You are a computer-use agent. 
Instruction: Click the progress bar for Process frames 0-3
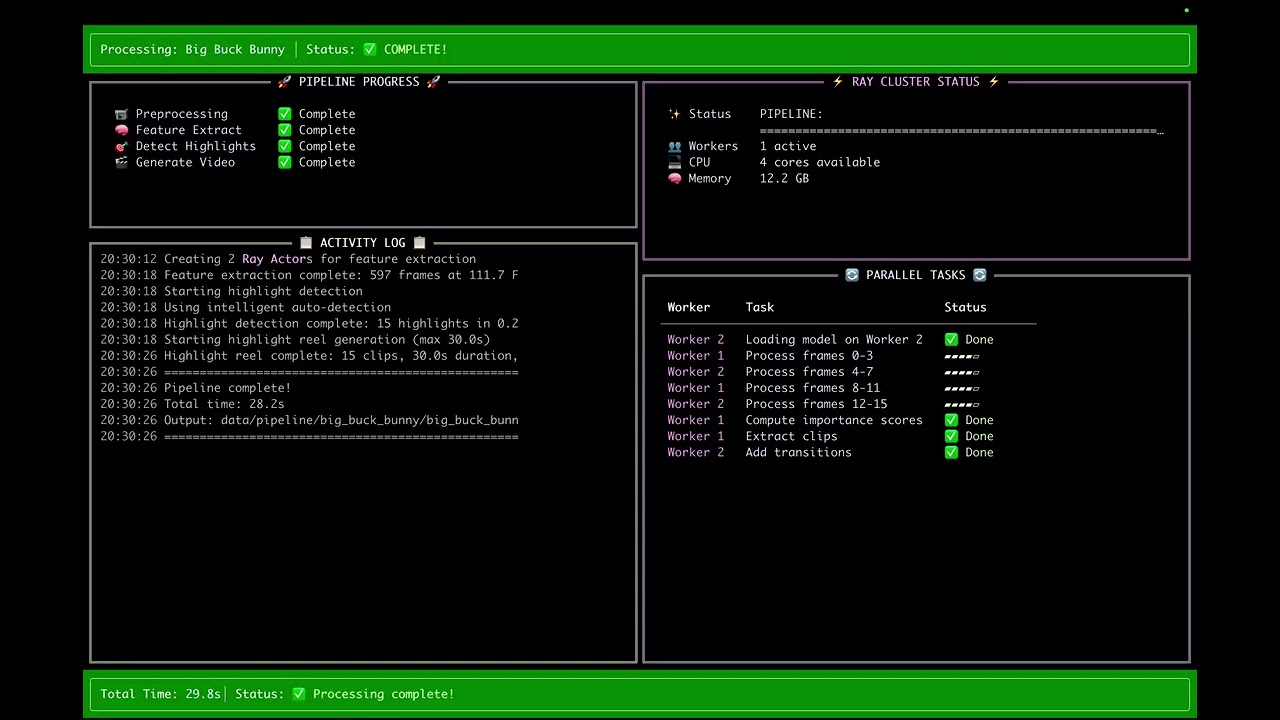[962, 356]
